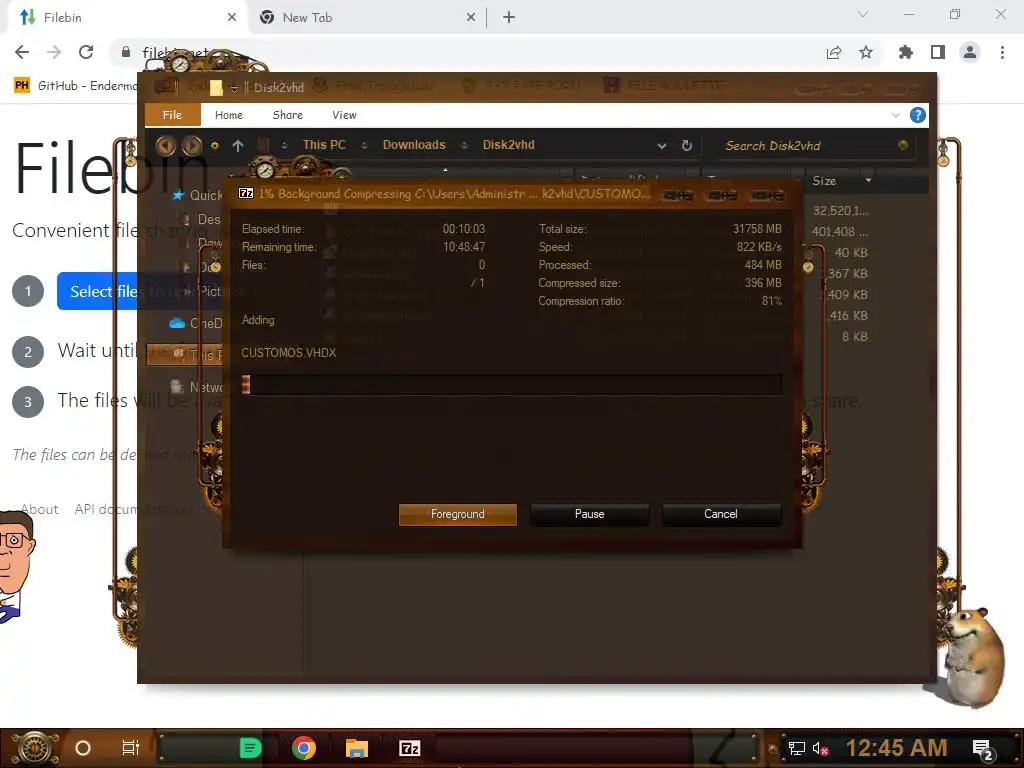Open Chrome profile avatar
The height and width of the screenshot is (768, 1024).
click(x=970, y=52)
